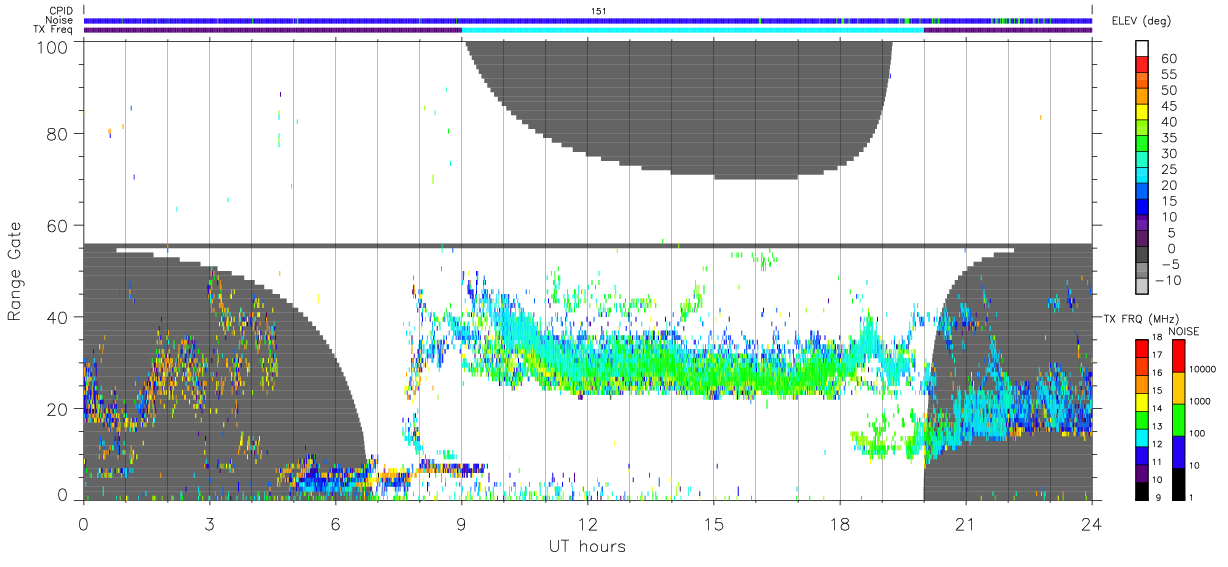Click the 25 value on the ELEV scale
Screen dimensions: 1228x567
pos(1169,170)
